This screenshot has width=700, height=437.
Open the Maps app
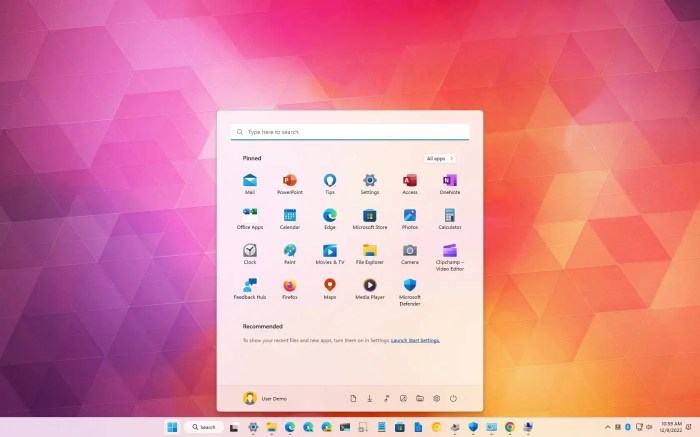pyautogui.click(x=329, y=288)
